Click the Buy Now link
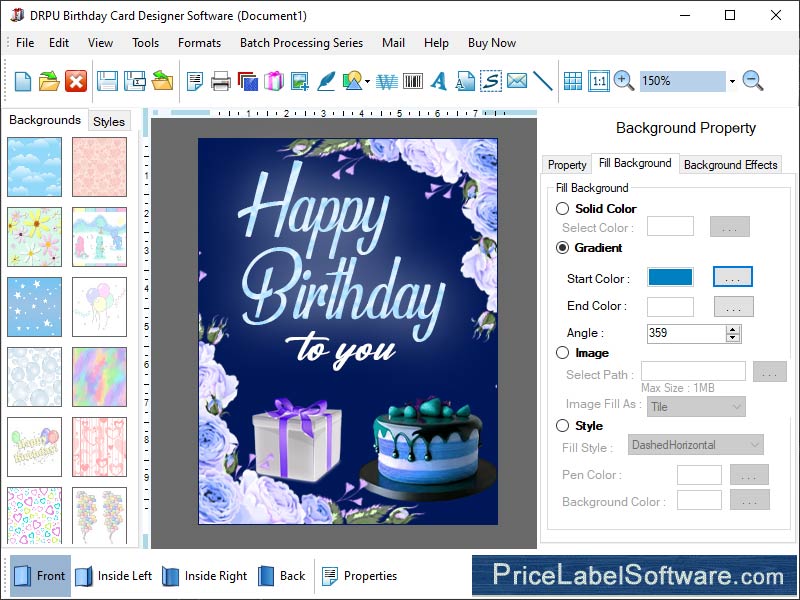Image resolution: width=800 pixels, height=600 pixels. tap(491, 43)
